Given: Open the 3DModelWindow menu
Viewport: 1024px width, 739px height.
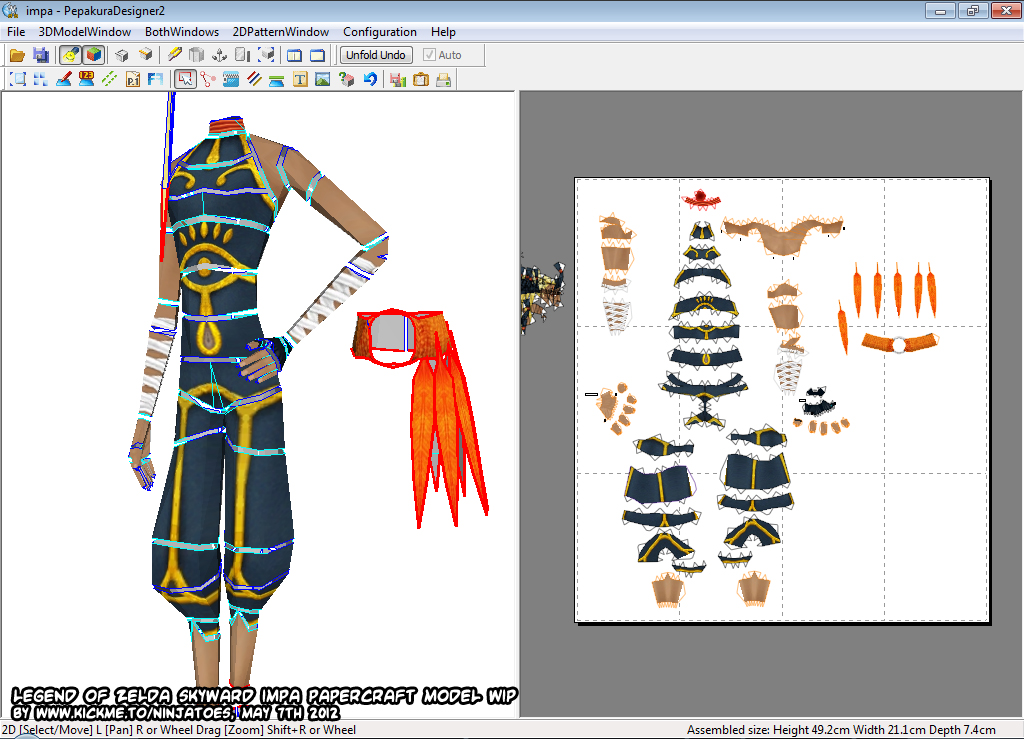Looking at the screenshot, I should 85,32.
